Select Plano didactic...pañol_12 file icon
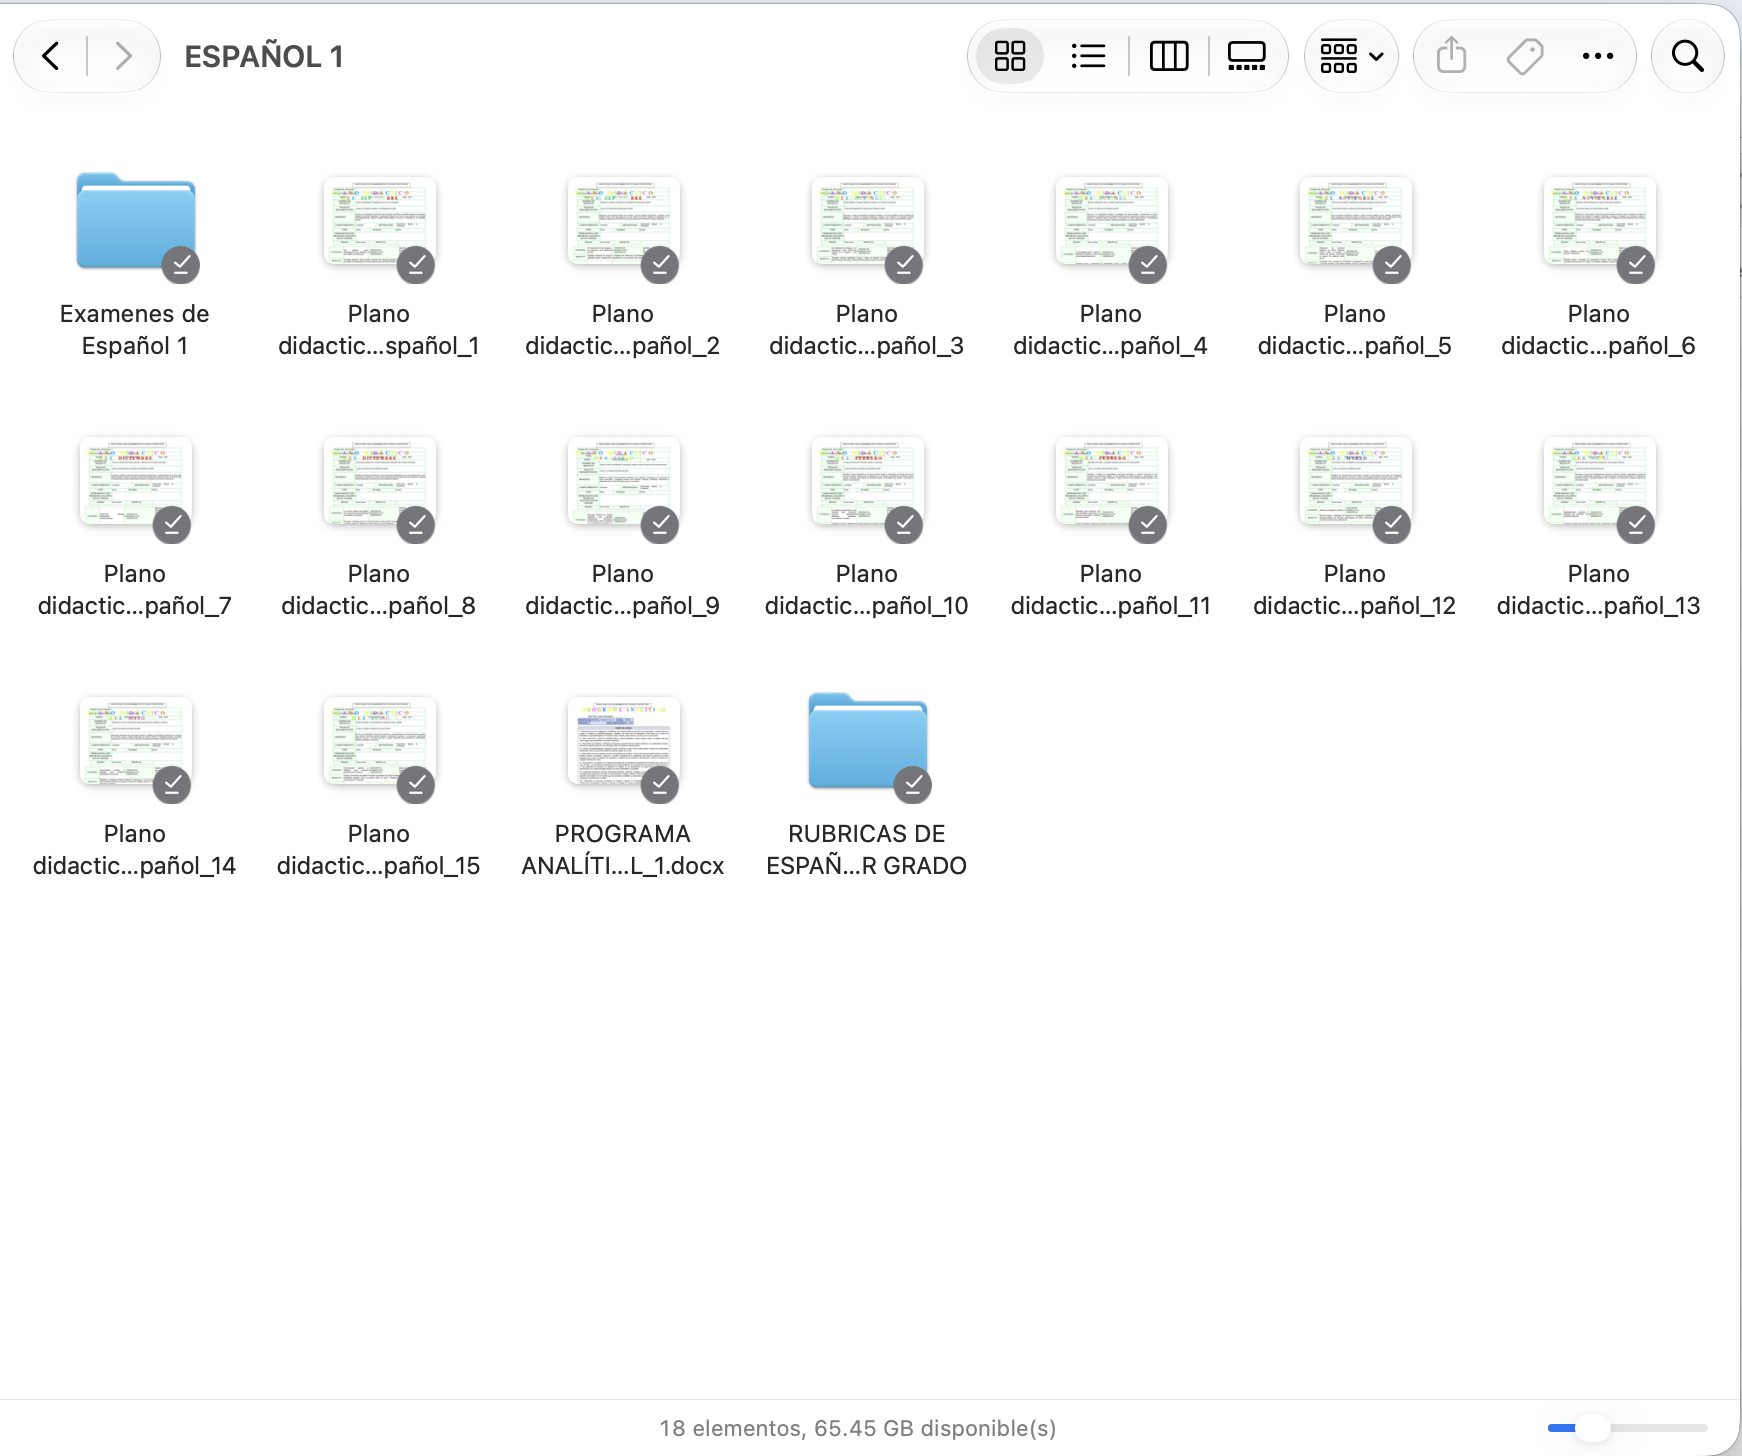1742x1456 pixels. (x=1355, y=481)
